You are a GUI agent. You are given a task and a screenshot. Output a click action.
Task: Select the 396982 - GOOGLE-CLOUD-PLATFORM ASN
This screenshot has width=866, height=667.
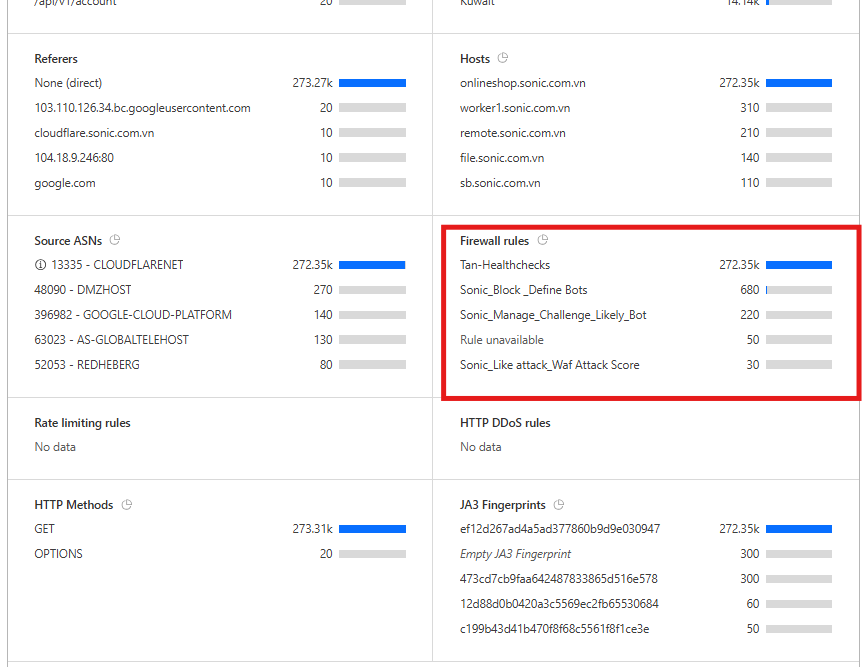tap(133, 315)
